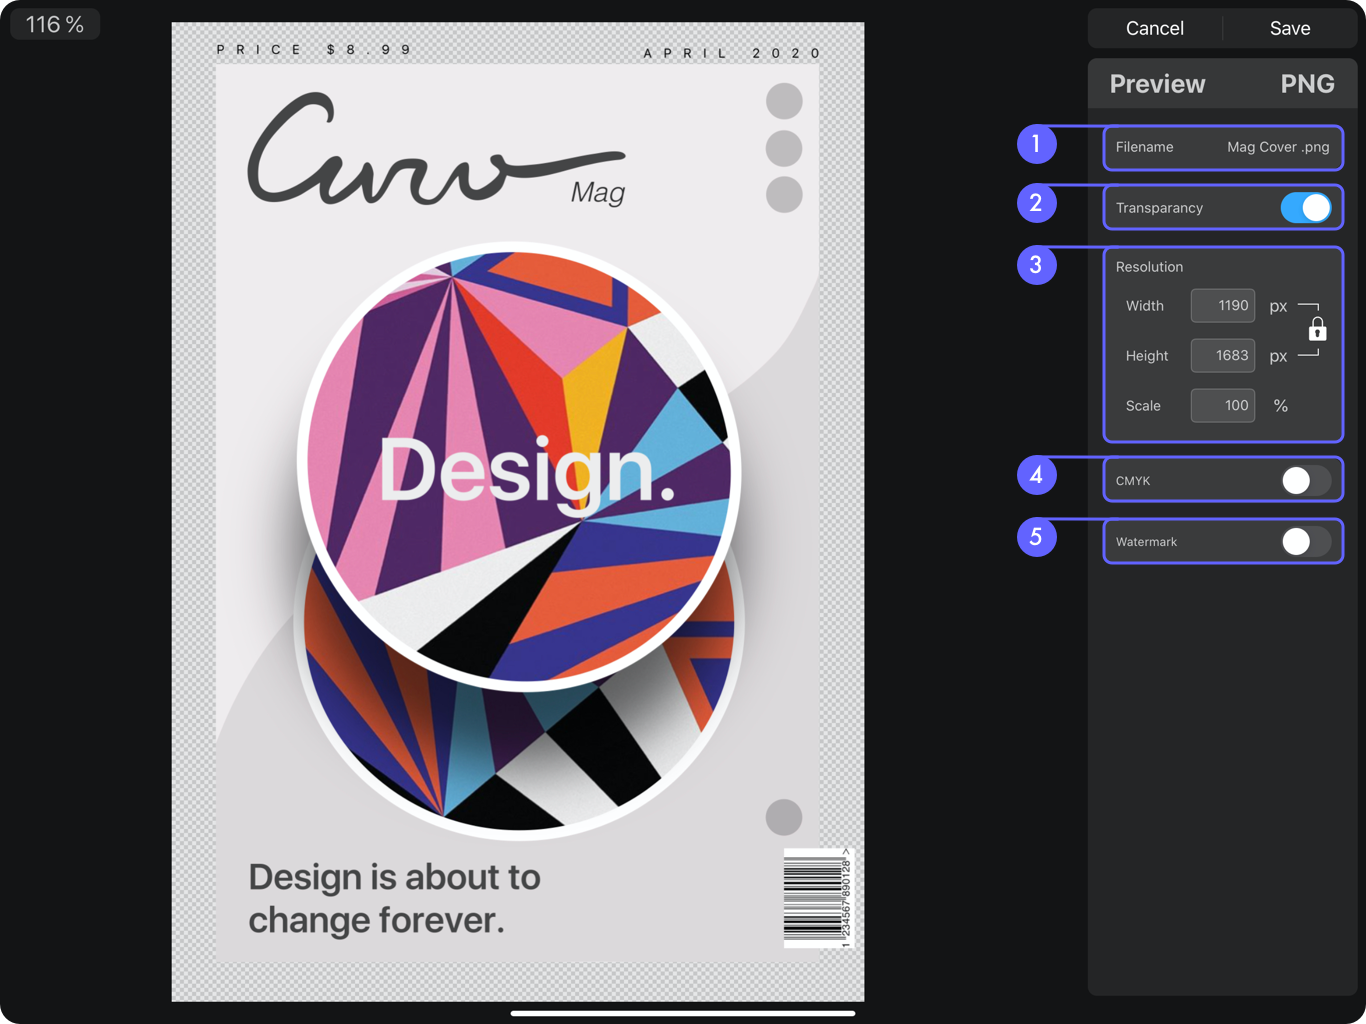Click the CMYK label

point(1133,481)
